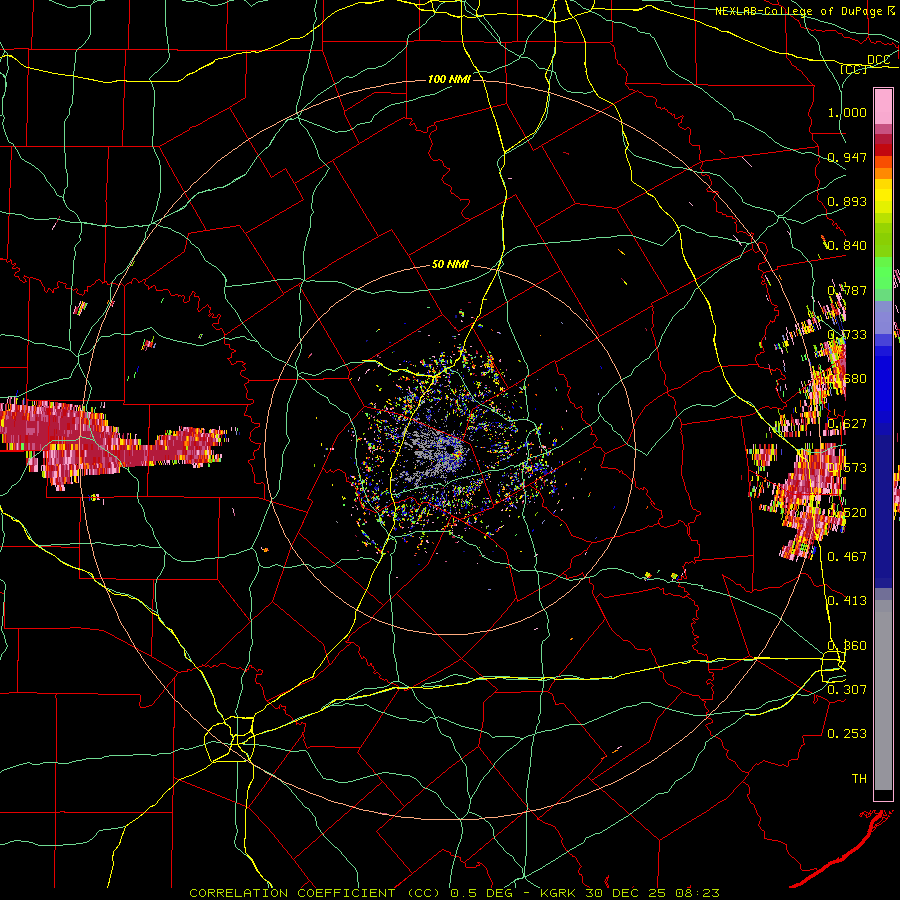Click the "TH" threshold label
The height and width of the screenshot is (900, 900).
(x=859, y=779)
